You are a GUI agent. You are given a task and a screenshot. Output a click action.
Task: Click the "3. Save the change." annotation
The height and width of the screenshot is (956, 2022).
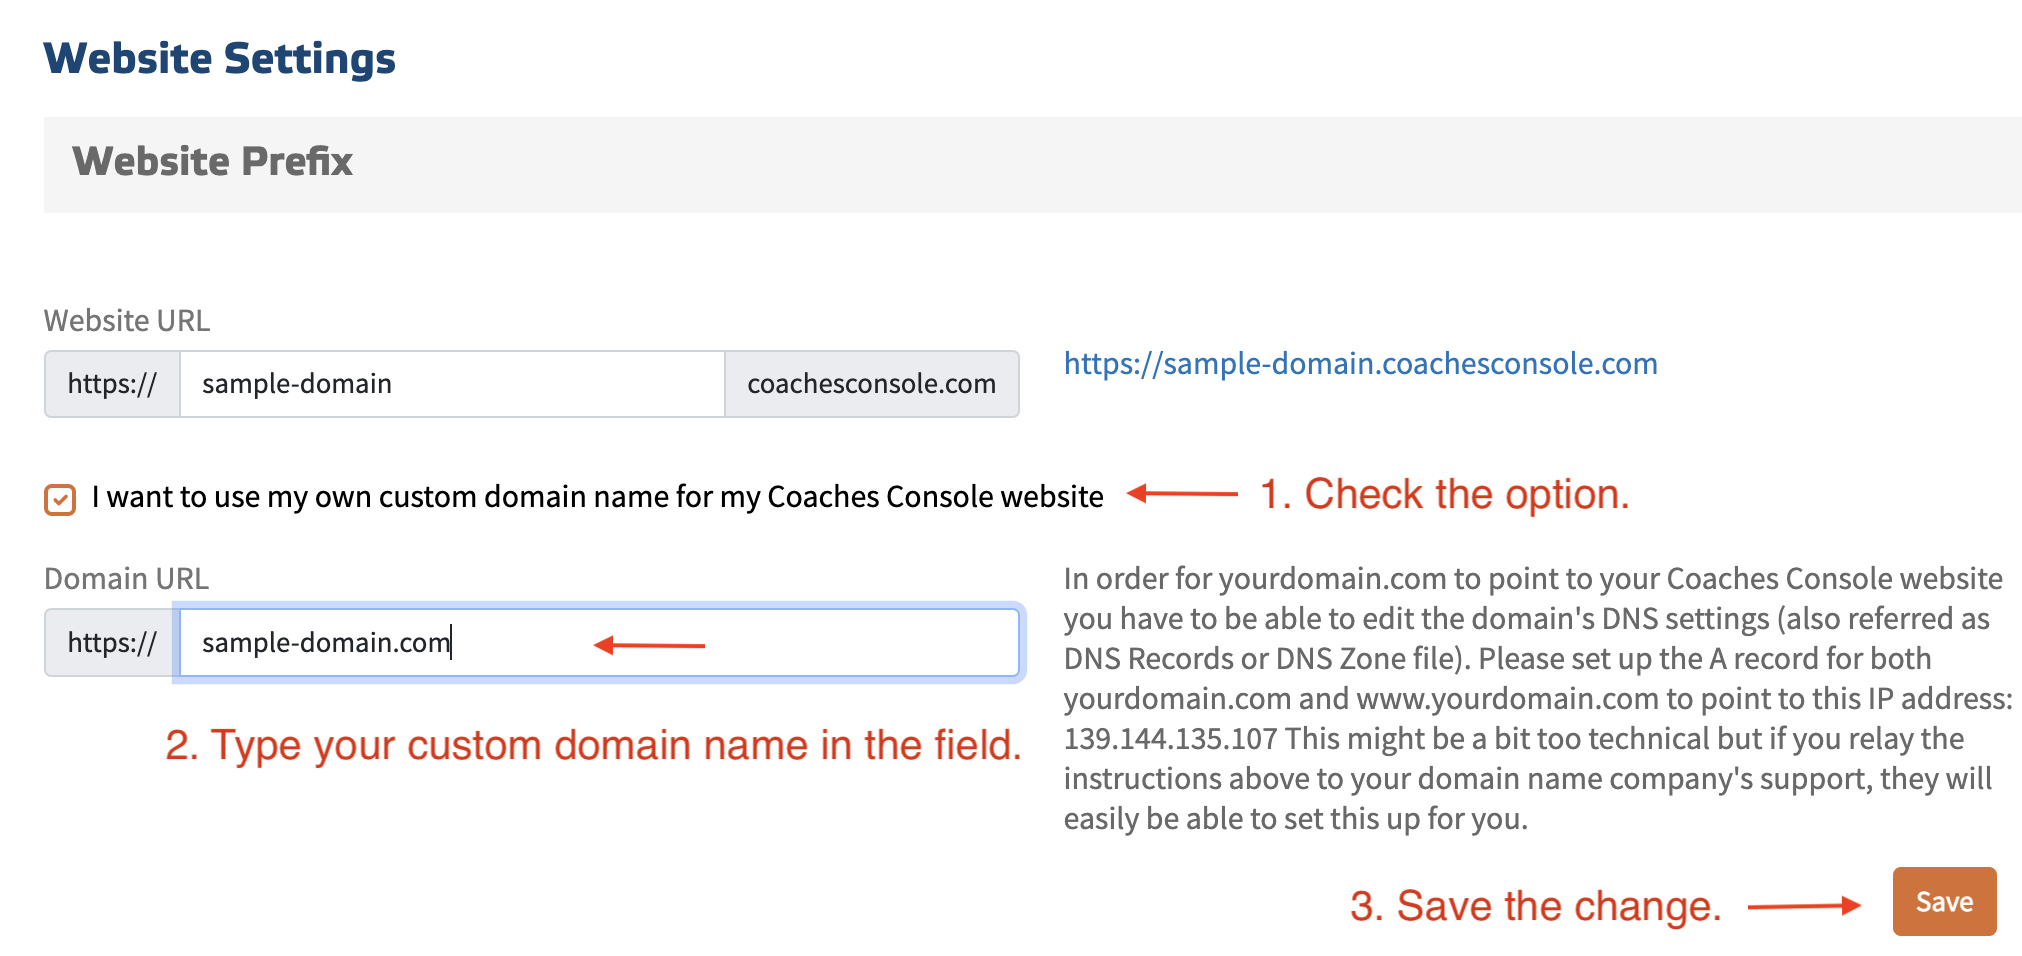click(x=1535, y=907)
